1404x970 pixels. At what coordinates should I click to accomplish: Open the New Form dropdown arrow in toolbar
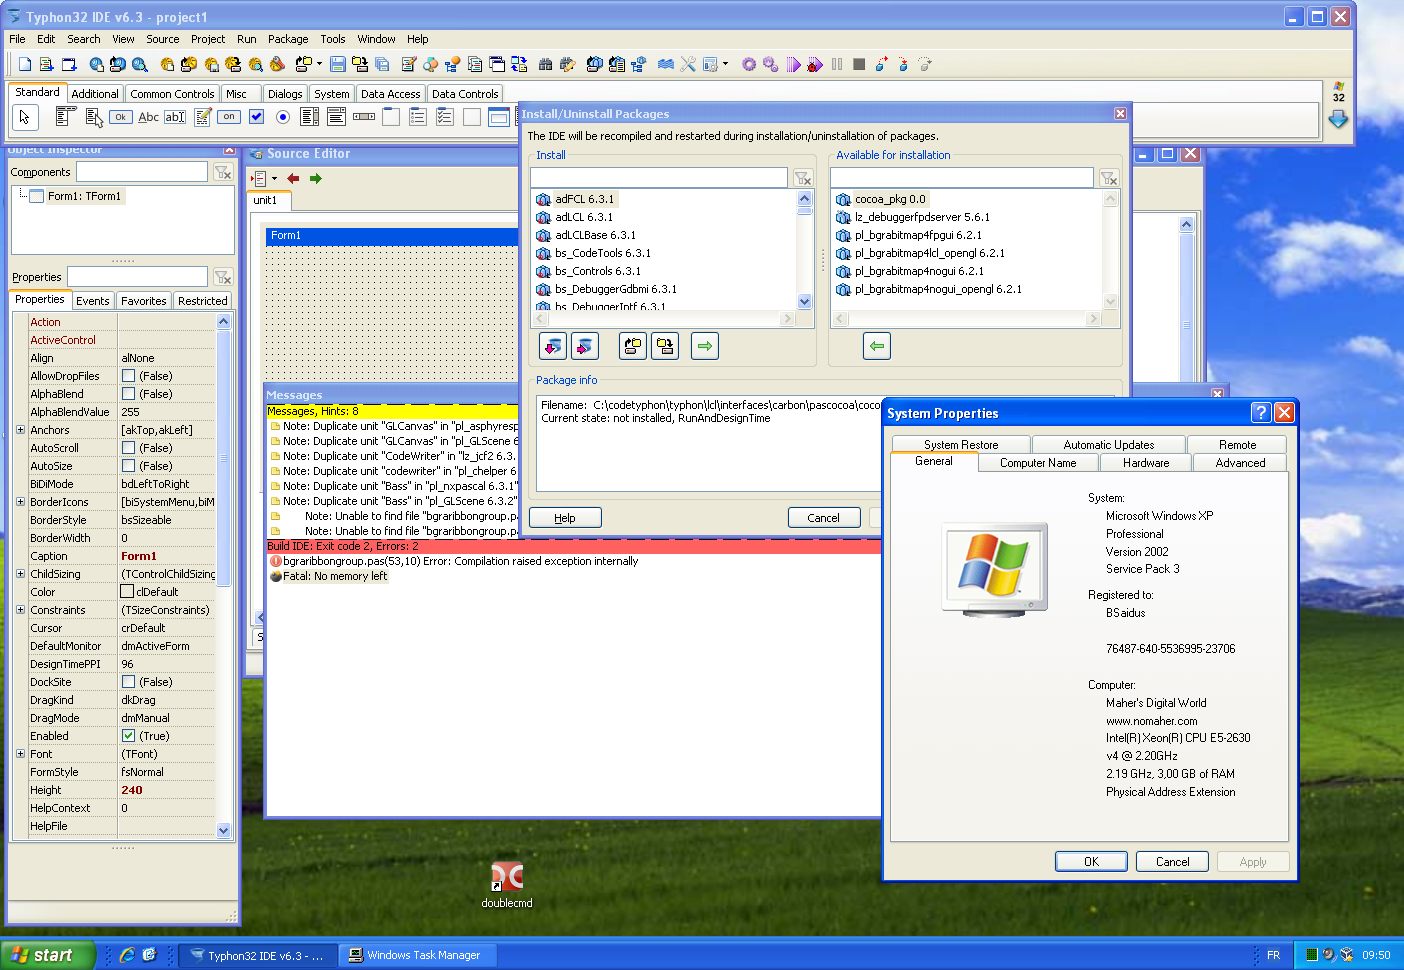(319, 64)
